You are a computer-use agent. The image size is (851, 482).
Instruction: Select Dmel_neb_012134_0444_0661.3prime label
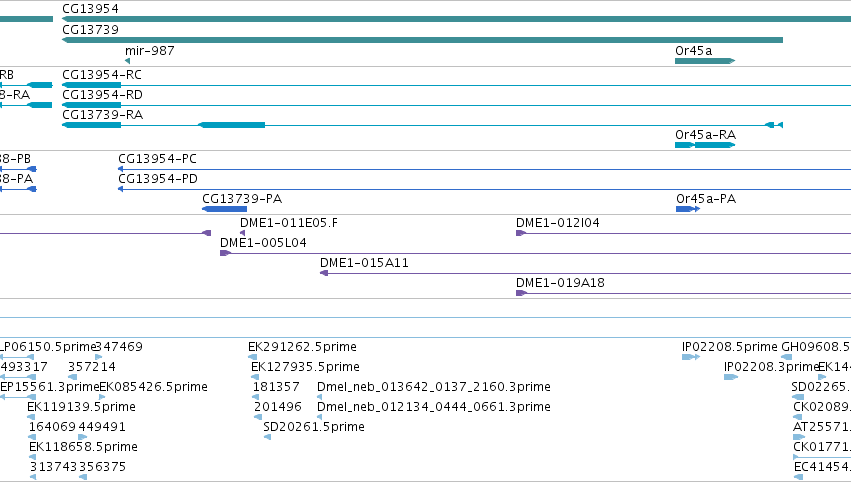(434, 407)
